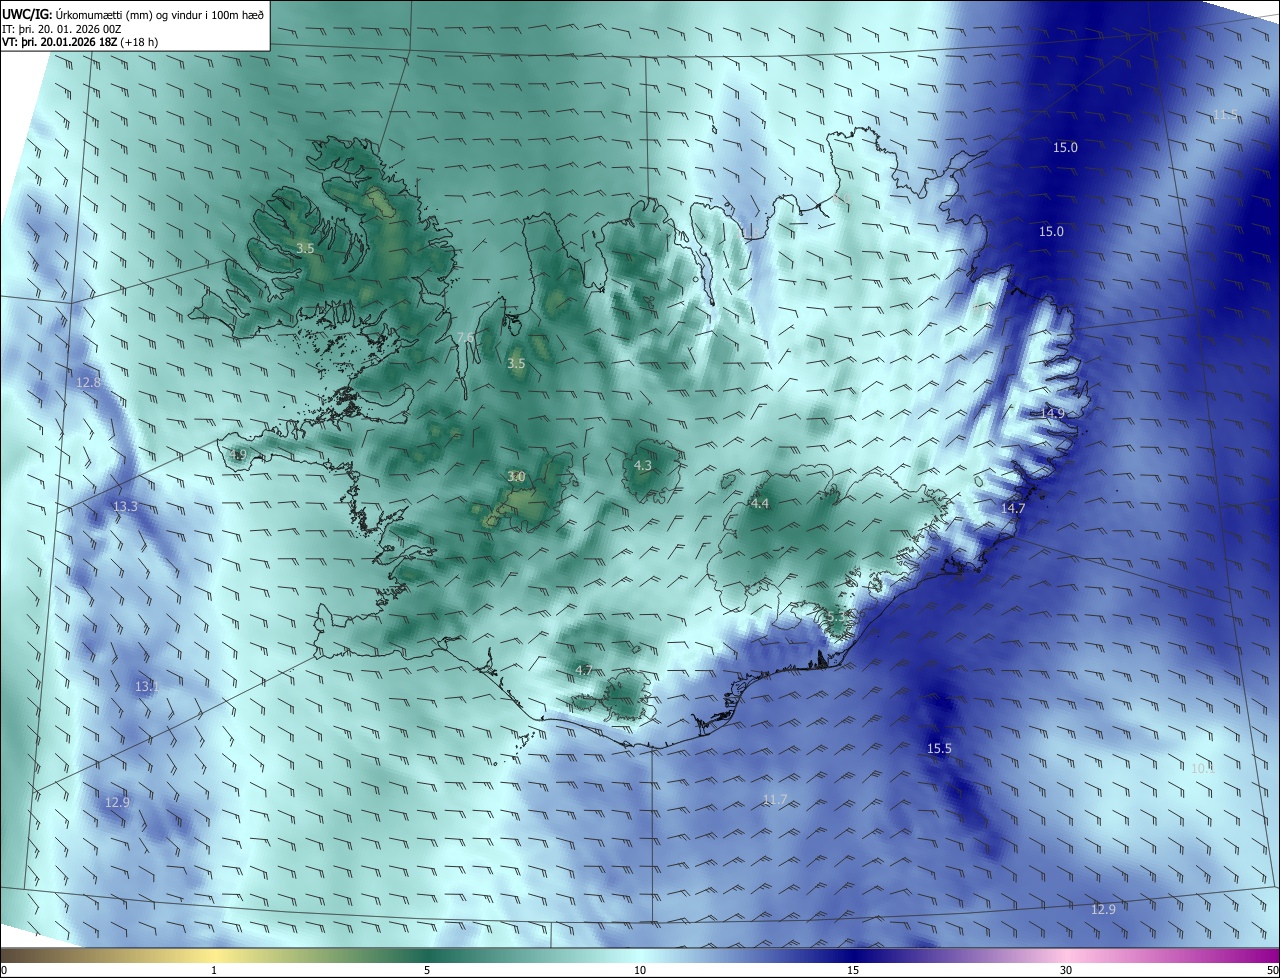This screenshot has width=1280, height=978.
Task: Click the color scale tick labeled 5
Action: (x=427, y=970)
